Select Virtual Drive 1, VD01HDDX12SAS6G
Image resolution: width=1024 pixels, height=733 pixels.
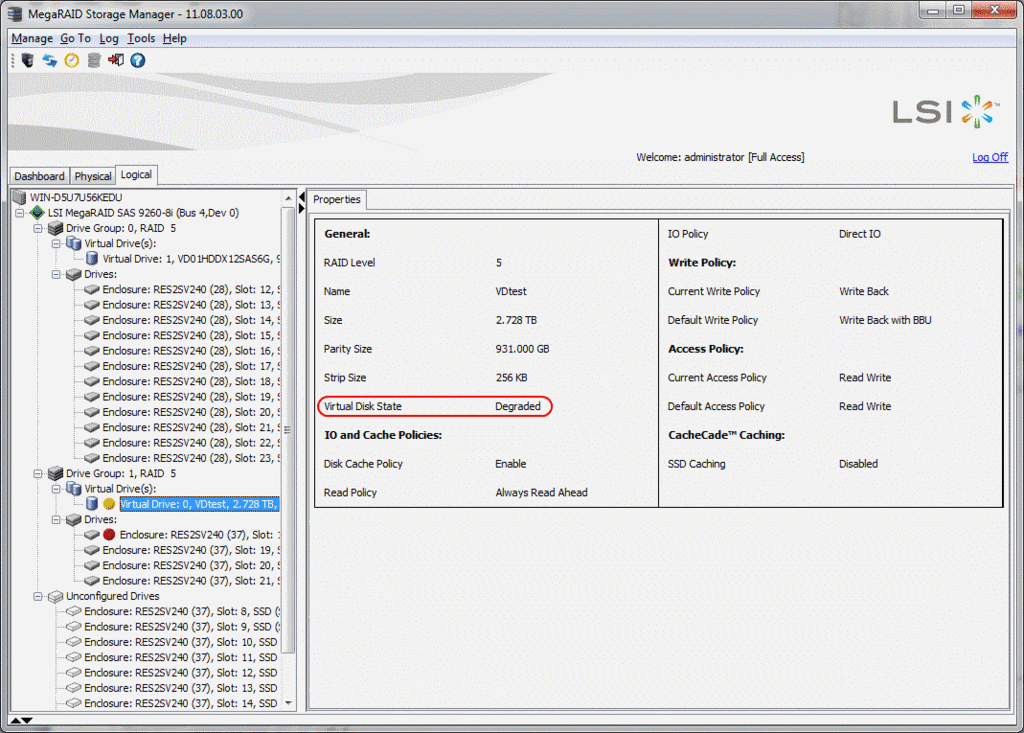[191, 259]
